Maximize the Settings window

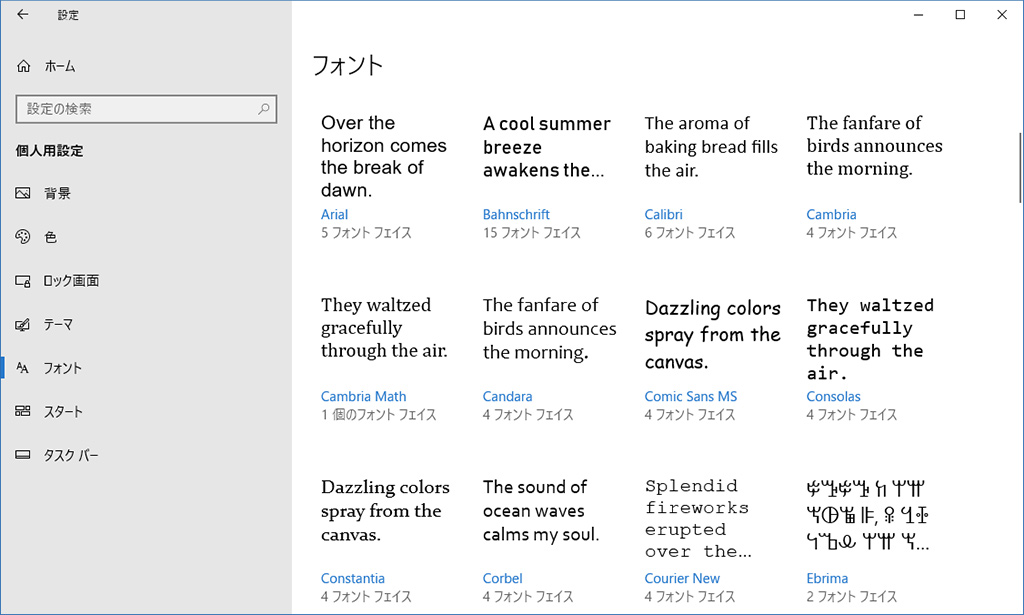click(960, 15)
